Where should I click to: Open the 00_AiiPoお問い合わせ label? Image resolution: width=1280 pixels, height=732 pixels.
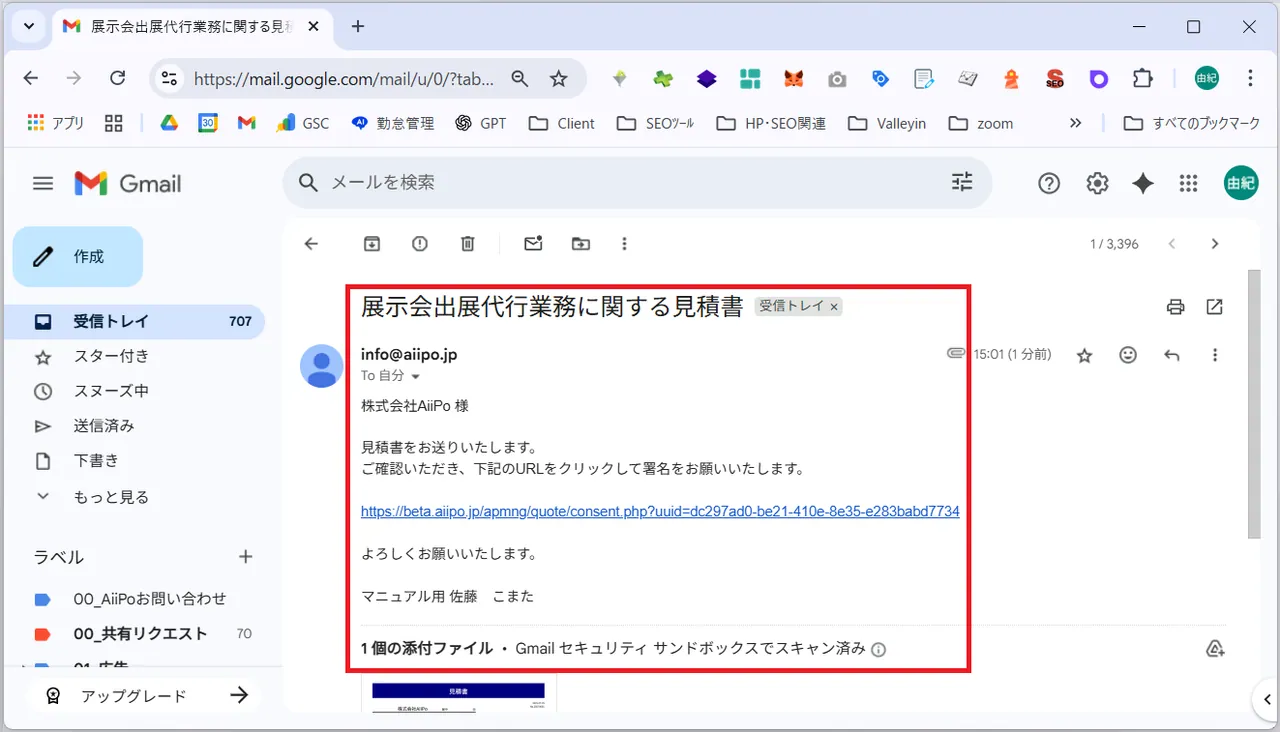(x=150, y=599)
